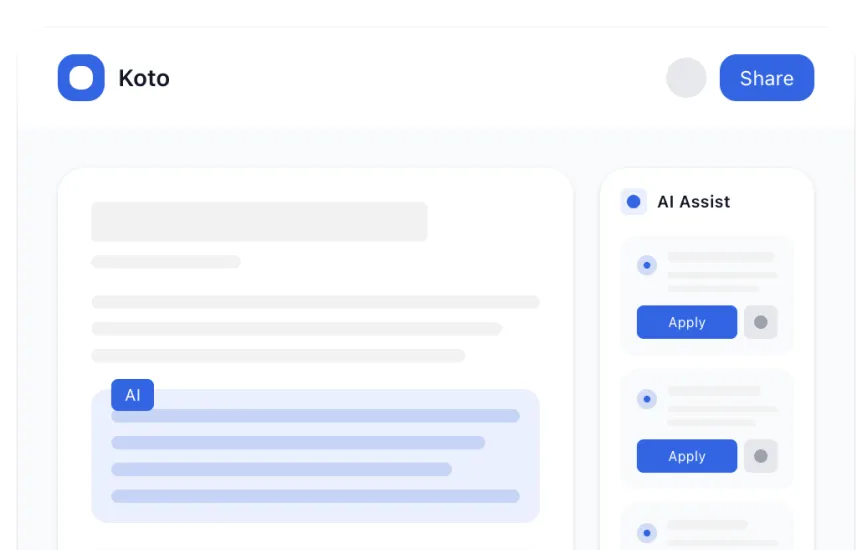Select the second suggestion's radio dot

(647, 399)
